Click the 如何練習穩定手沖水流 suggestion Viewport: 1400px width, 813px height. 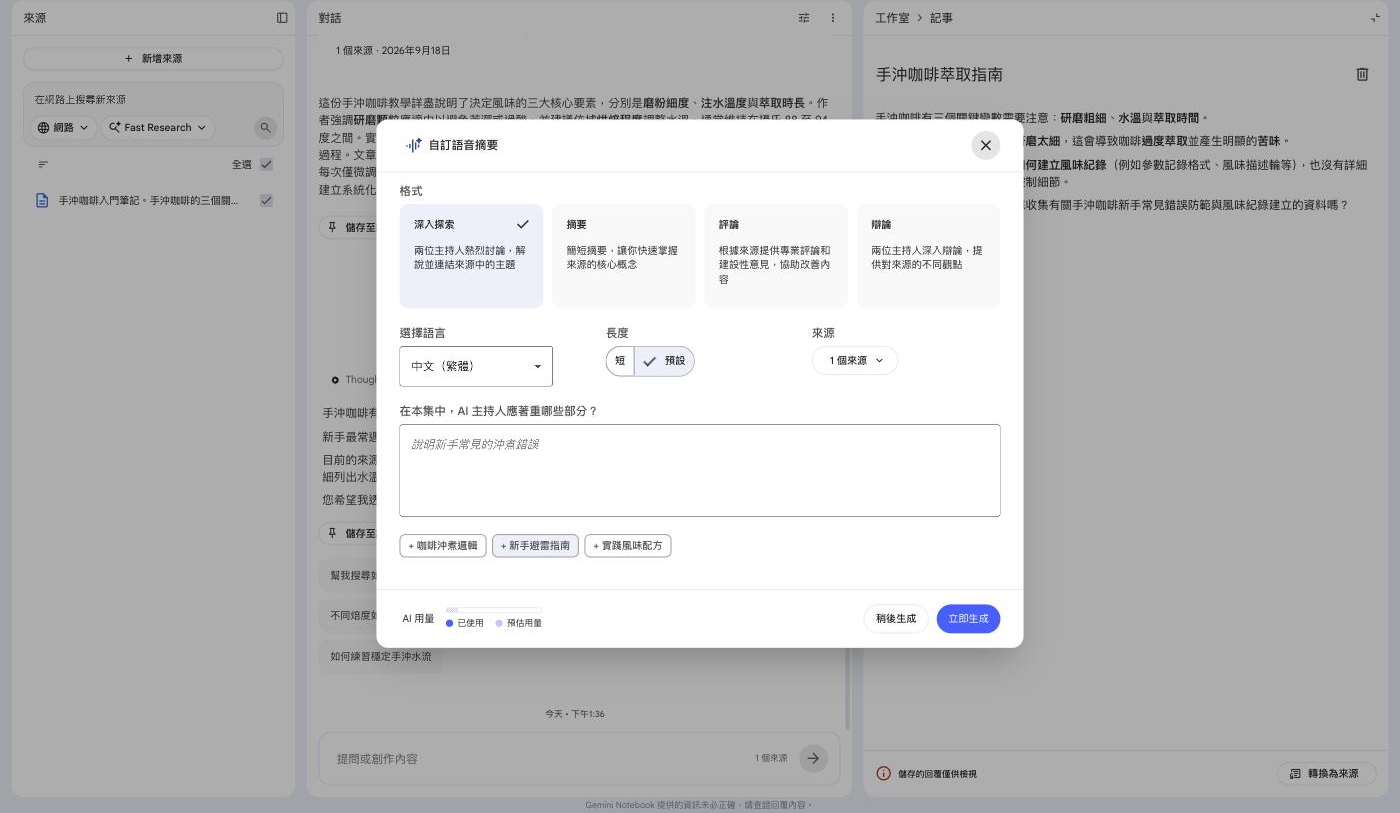[381, 657]
